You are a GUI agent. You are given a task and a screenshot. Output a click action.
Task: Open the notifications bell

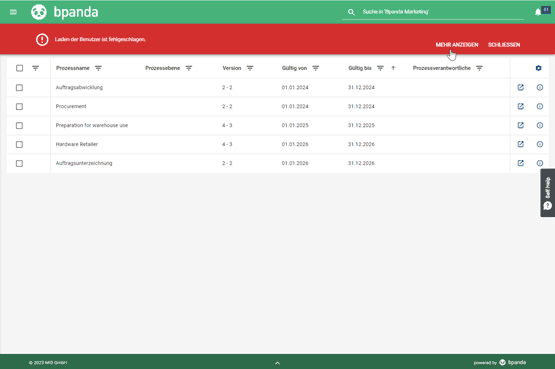click(x=538, y=12)
